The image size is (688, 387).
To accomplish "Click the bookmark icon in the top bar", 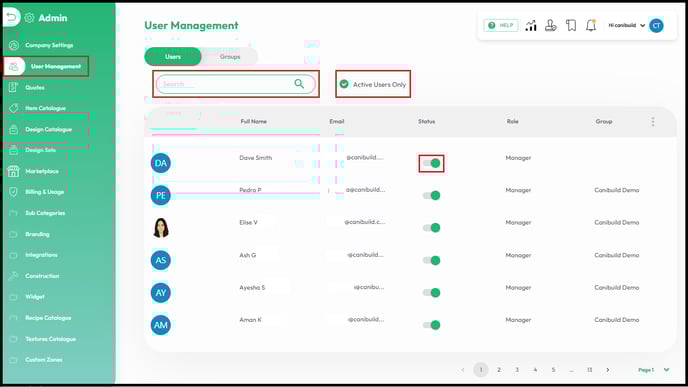I will click(571, 25).
